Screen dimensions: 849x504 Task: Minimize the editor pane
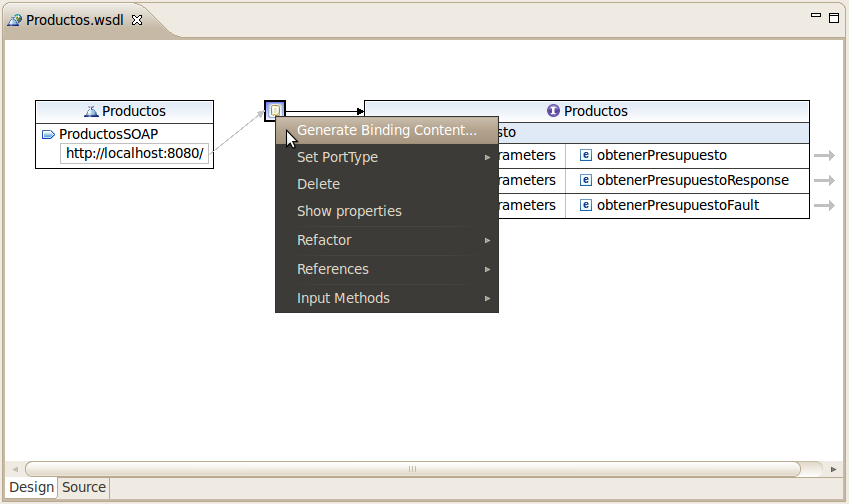click(816, 16)
